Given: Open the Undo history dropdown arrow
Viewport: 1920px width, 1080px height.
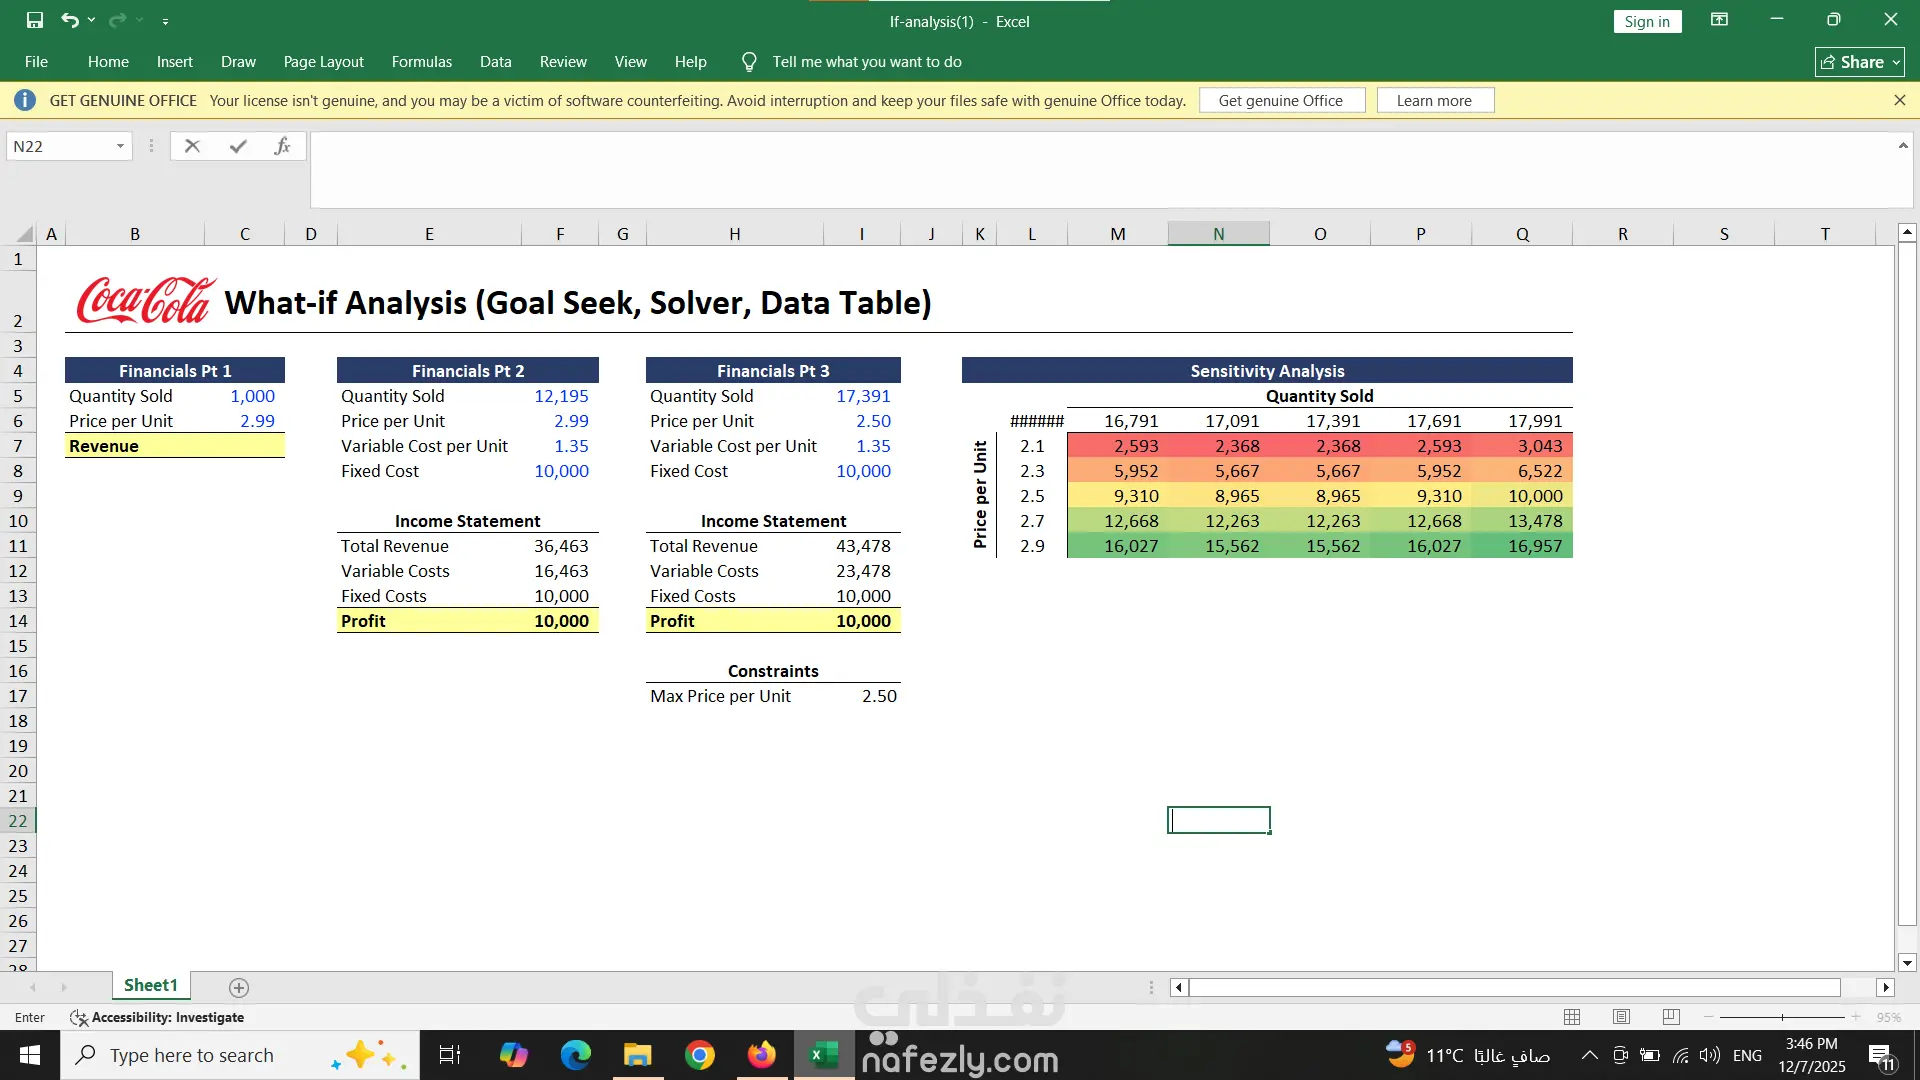Looking at the screenshot, I should [92, 20].
